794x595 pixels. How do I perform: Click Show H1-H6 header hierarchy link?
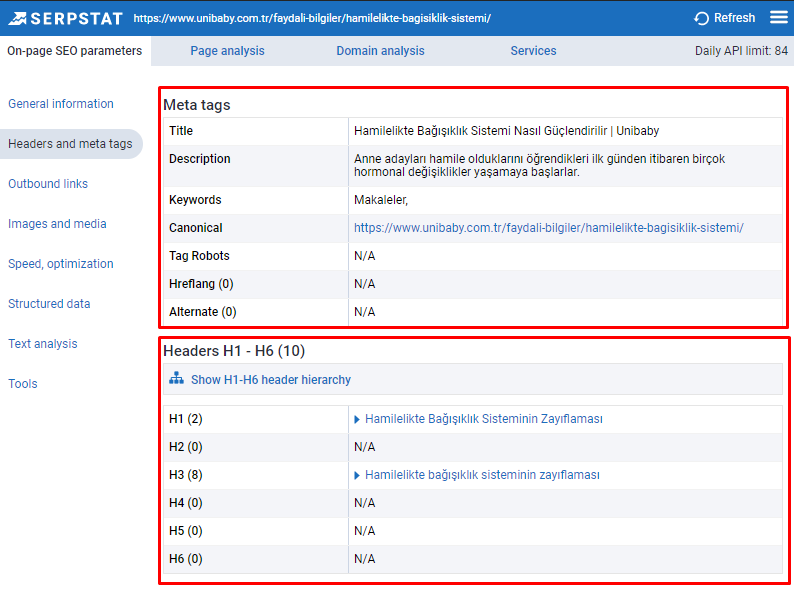[271, 380]
